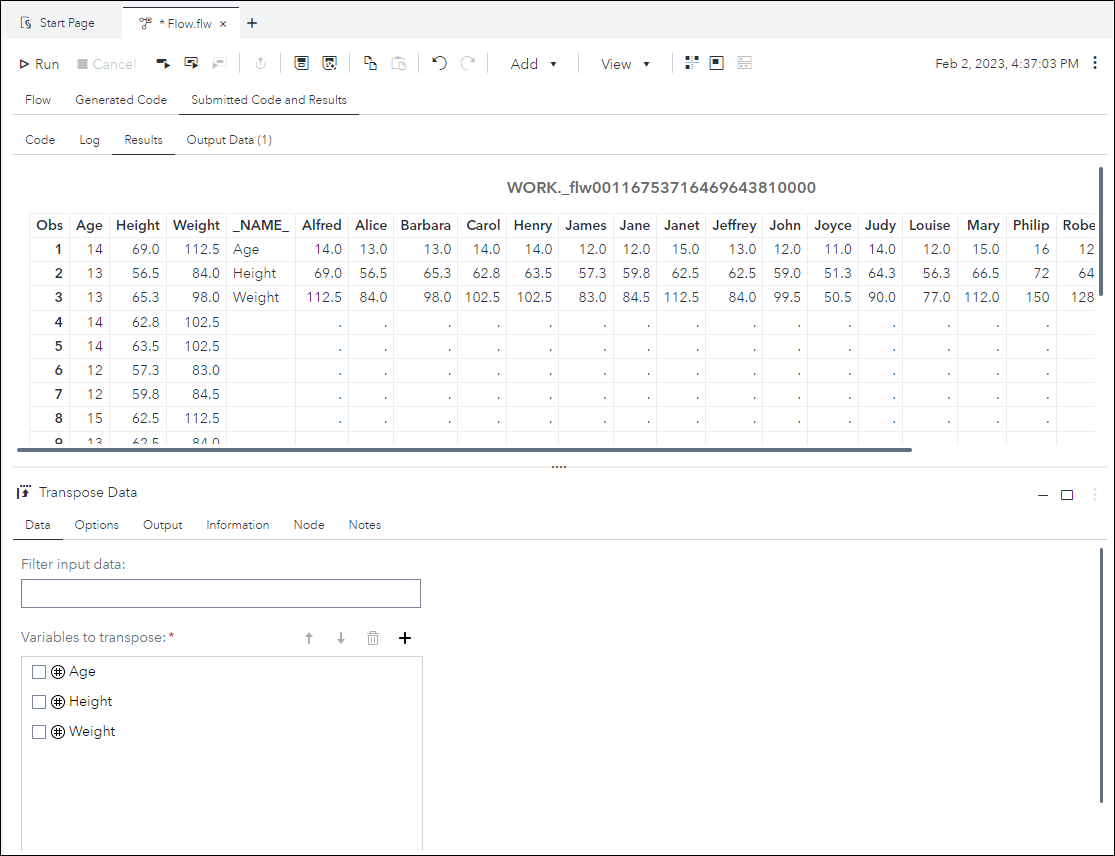Image resolution: width=1115 pixels, height=856 pixels.
Task: Open the Add dropdown menu
Action: (x=533, y=64)
